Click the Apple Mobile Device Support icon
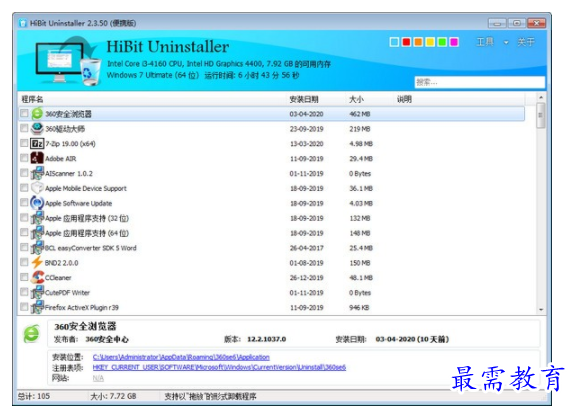Screen dimensions: 573x410 (37, 188)
